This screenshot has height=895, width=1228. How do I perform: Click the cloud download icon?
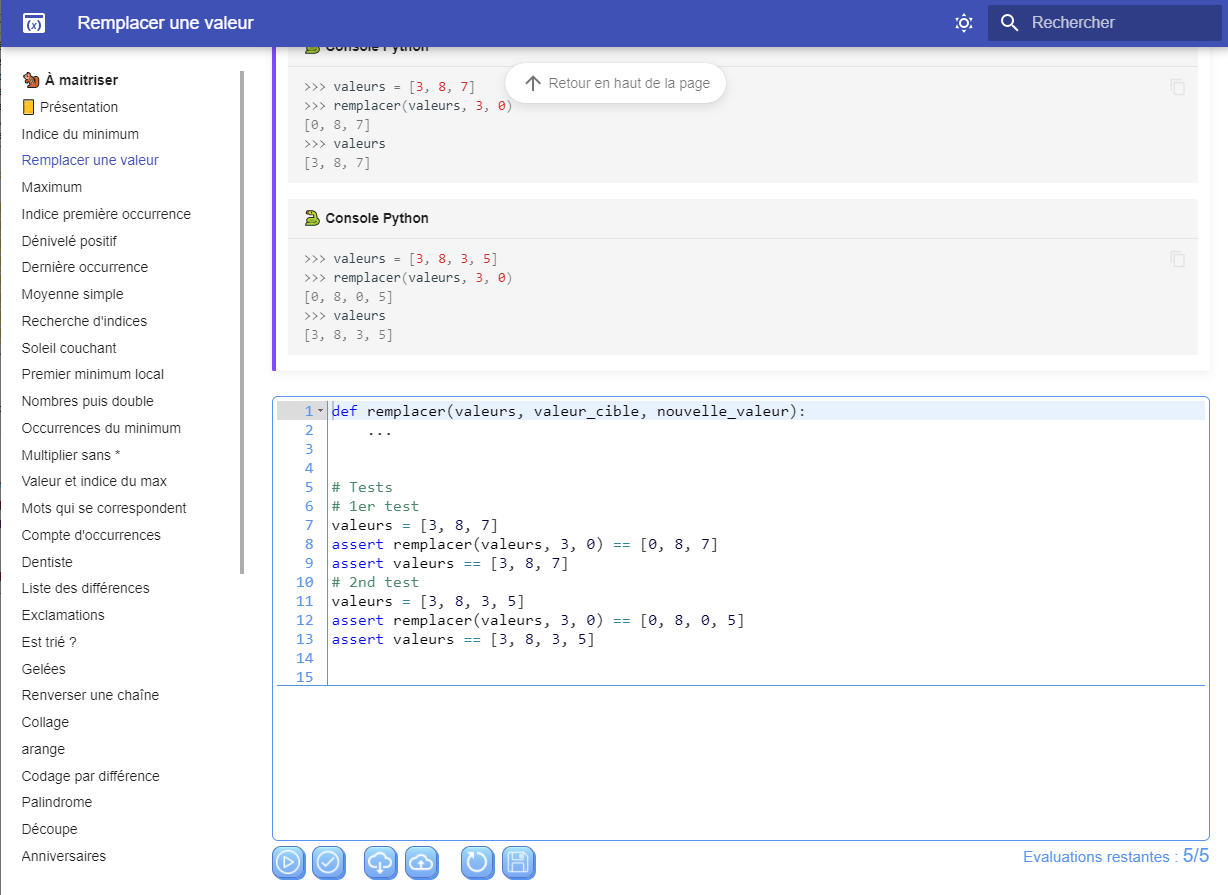(x=381, y=862)
